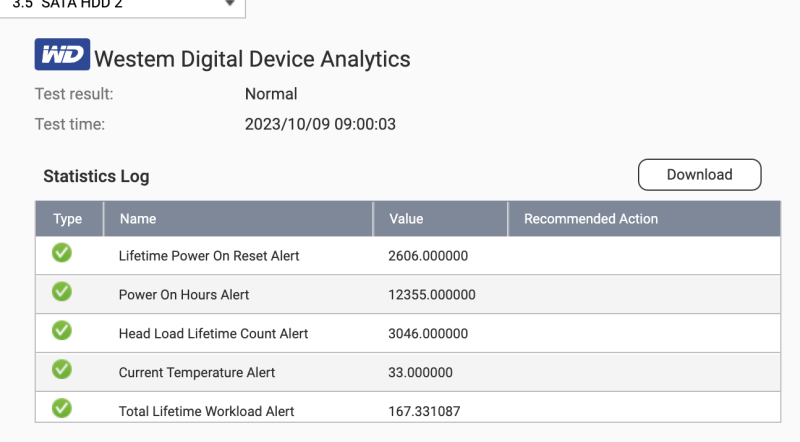800x442 pixels.
Task: Click the value 3046.000000
Action: [x=428, y=333]
